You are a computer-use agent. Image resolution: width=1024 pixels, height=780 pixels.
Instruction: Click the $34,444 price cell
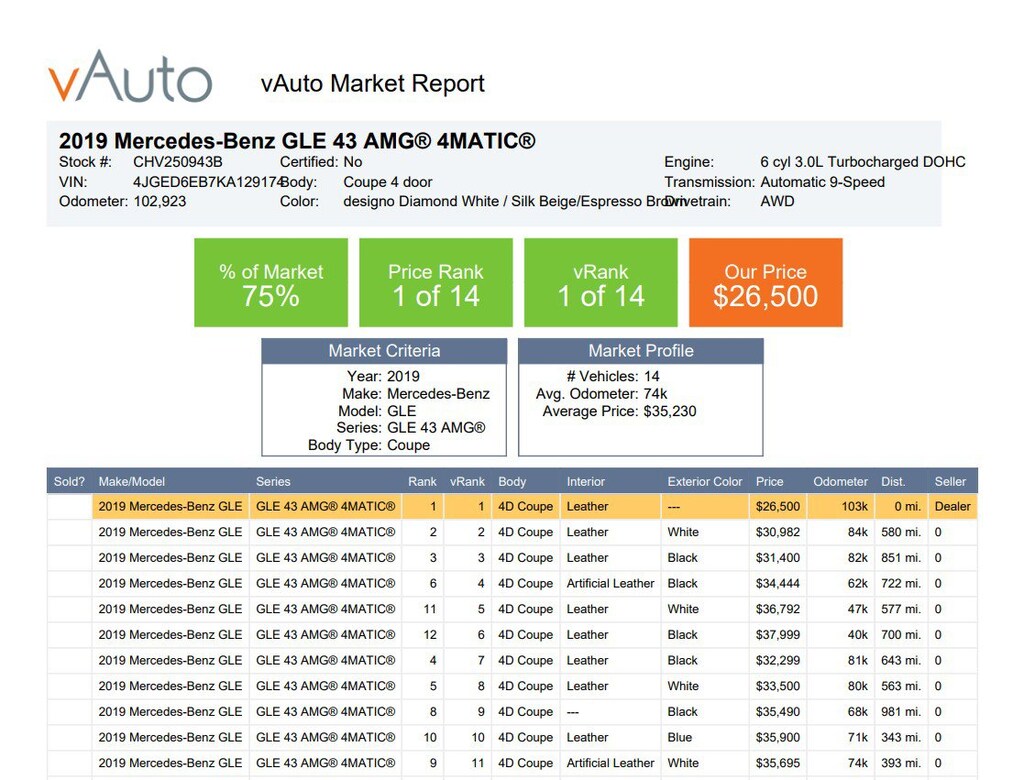777,584
